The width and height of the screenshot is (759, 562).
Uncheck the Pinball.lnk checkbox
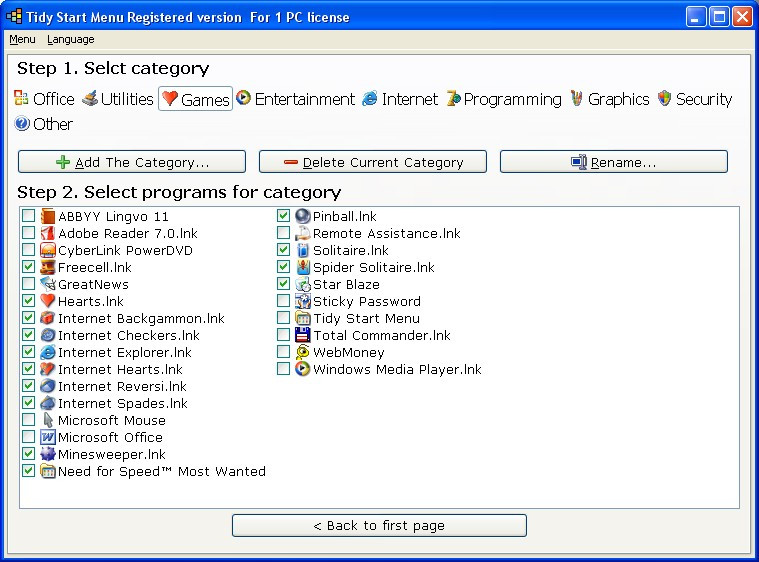[283, 215]
